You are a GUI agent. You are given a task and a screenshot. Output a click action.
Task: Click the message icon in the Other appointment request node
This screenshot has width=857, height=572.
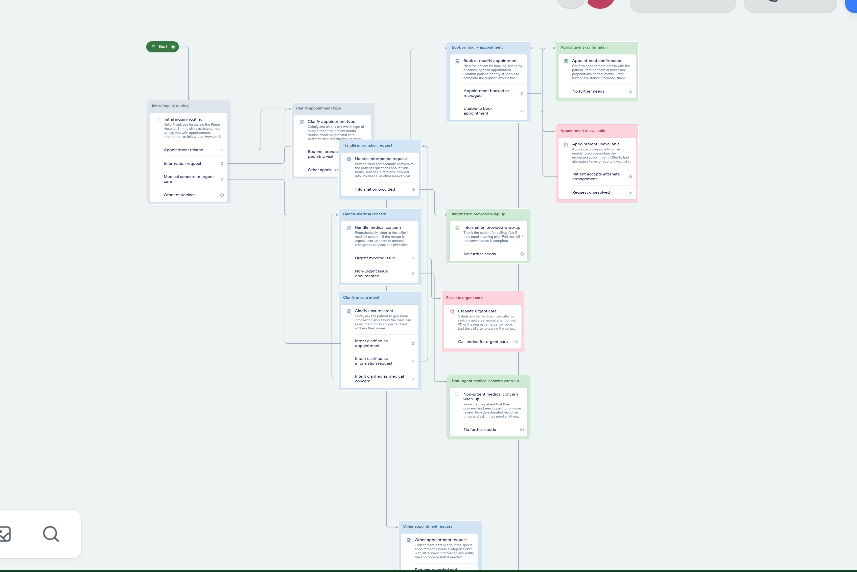point(408,540)
